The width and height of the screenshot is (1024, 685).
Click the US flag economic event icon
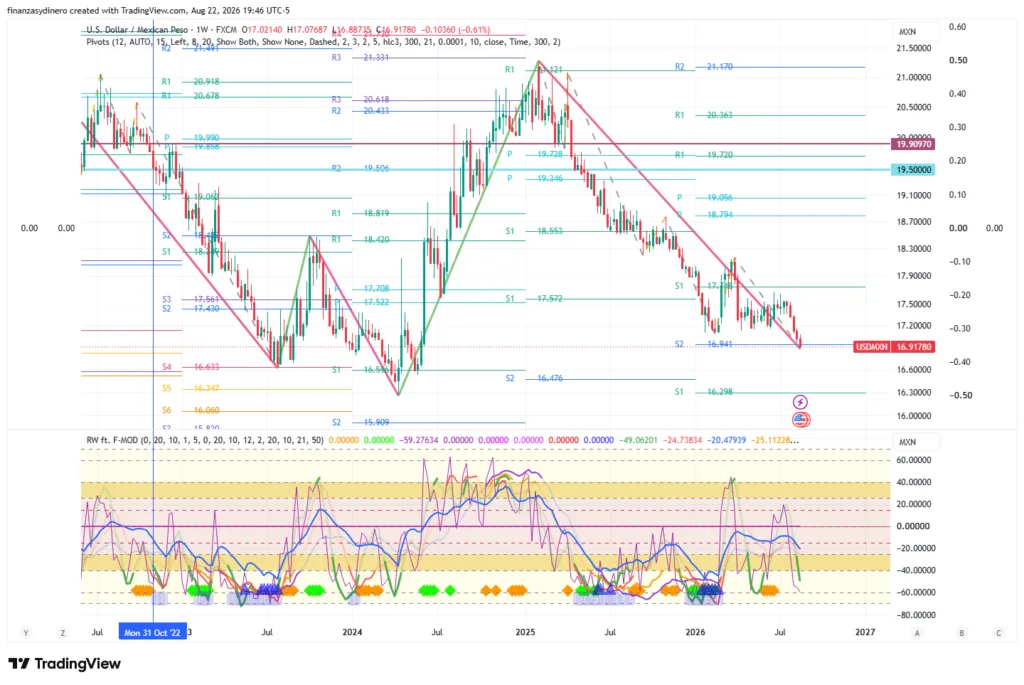[x=801, y=419]
